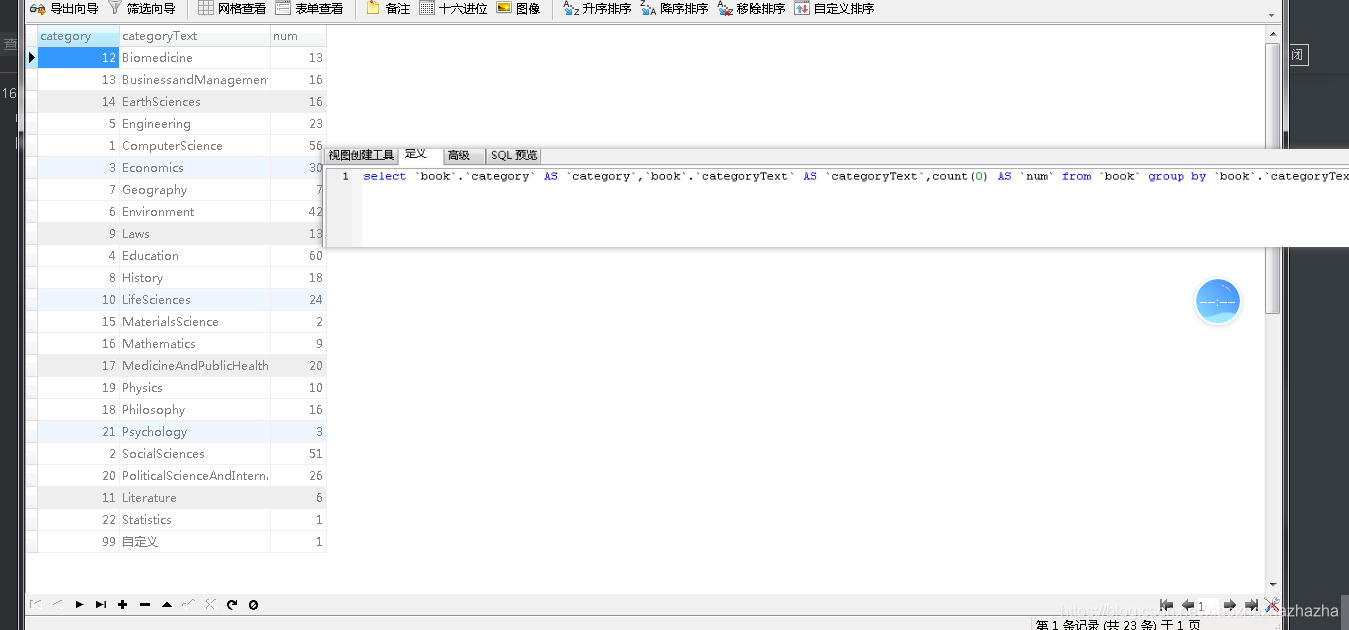Select the BusinessandManagement cell

coord(195,80)
